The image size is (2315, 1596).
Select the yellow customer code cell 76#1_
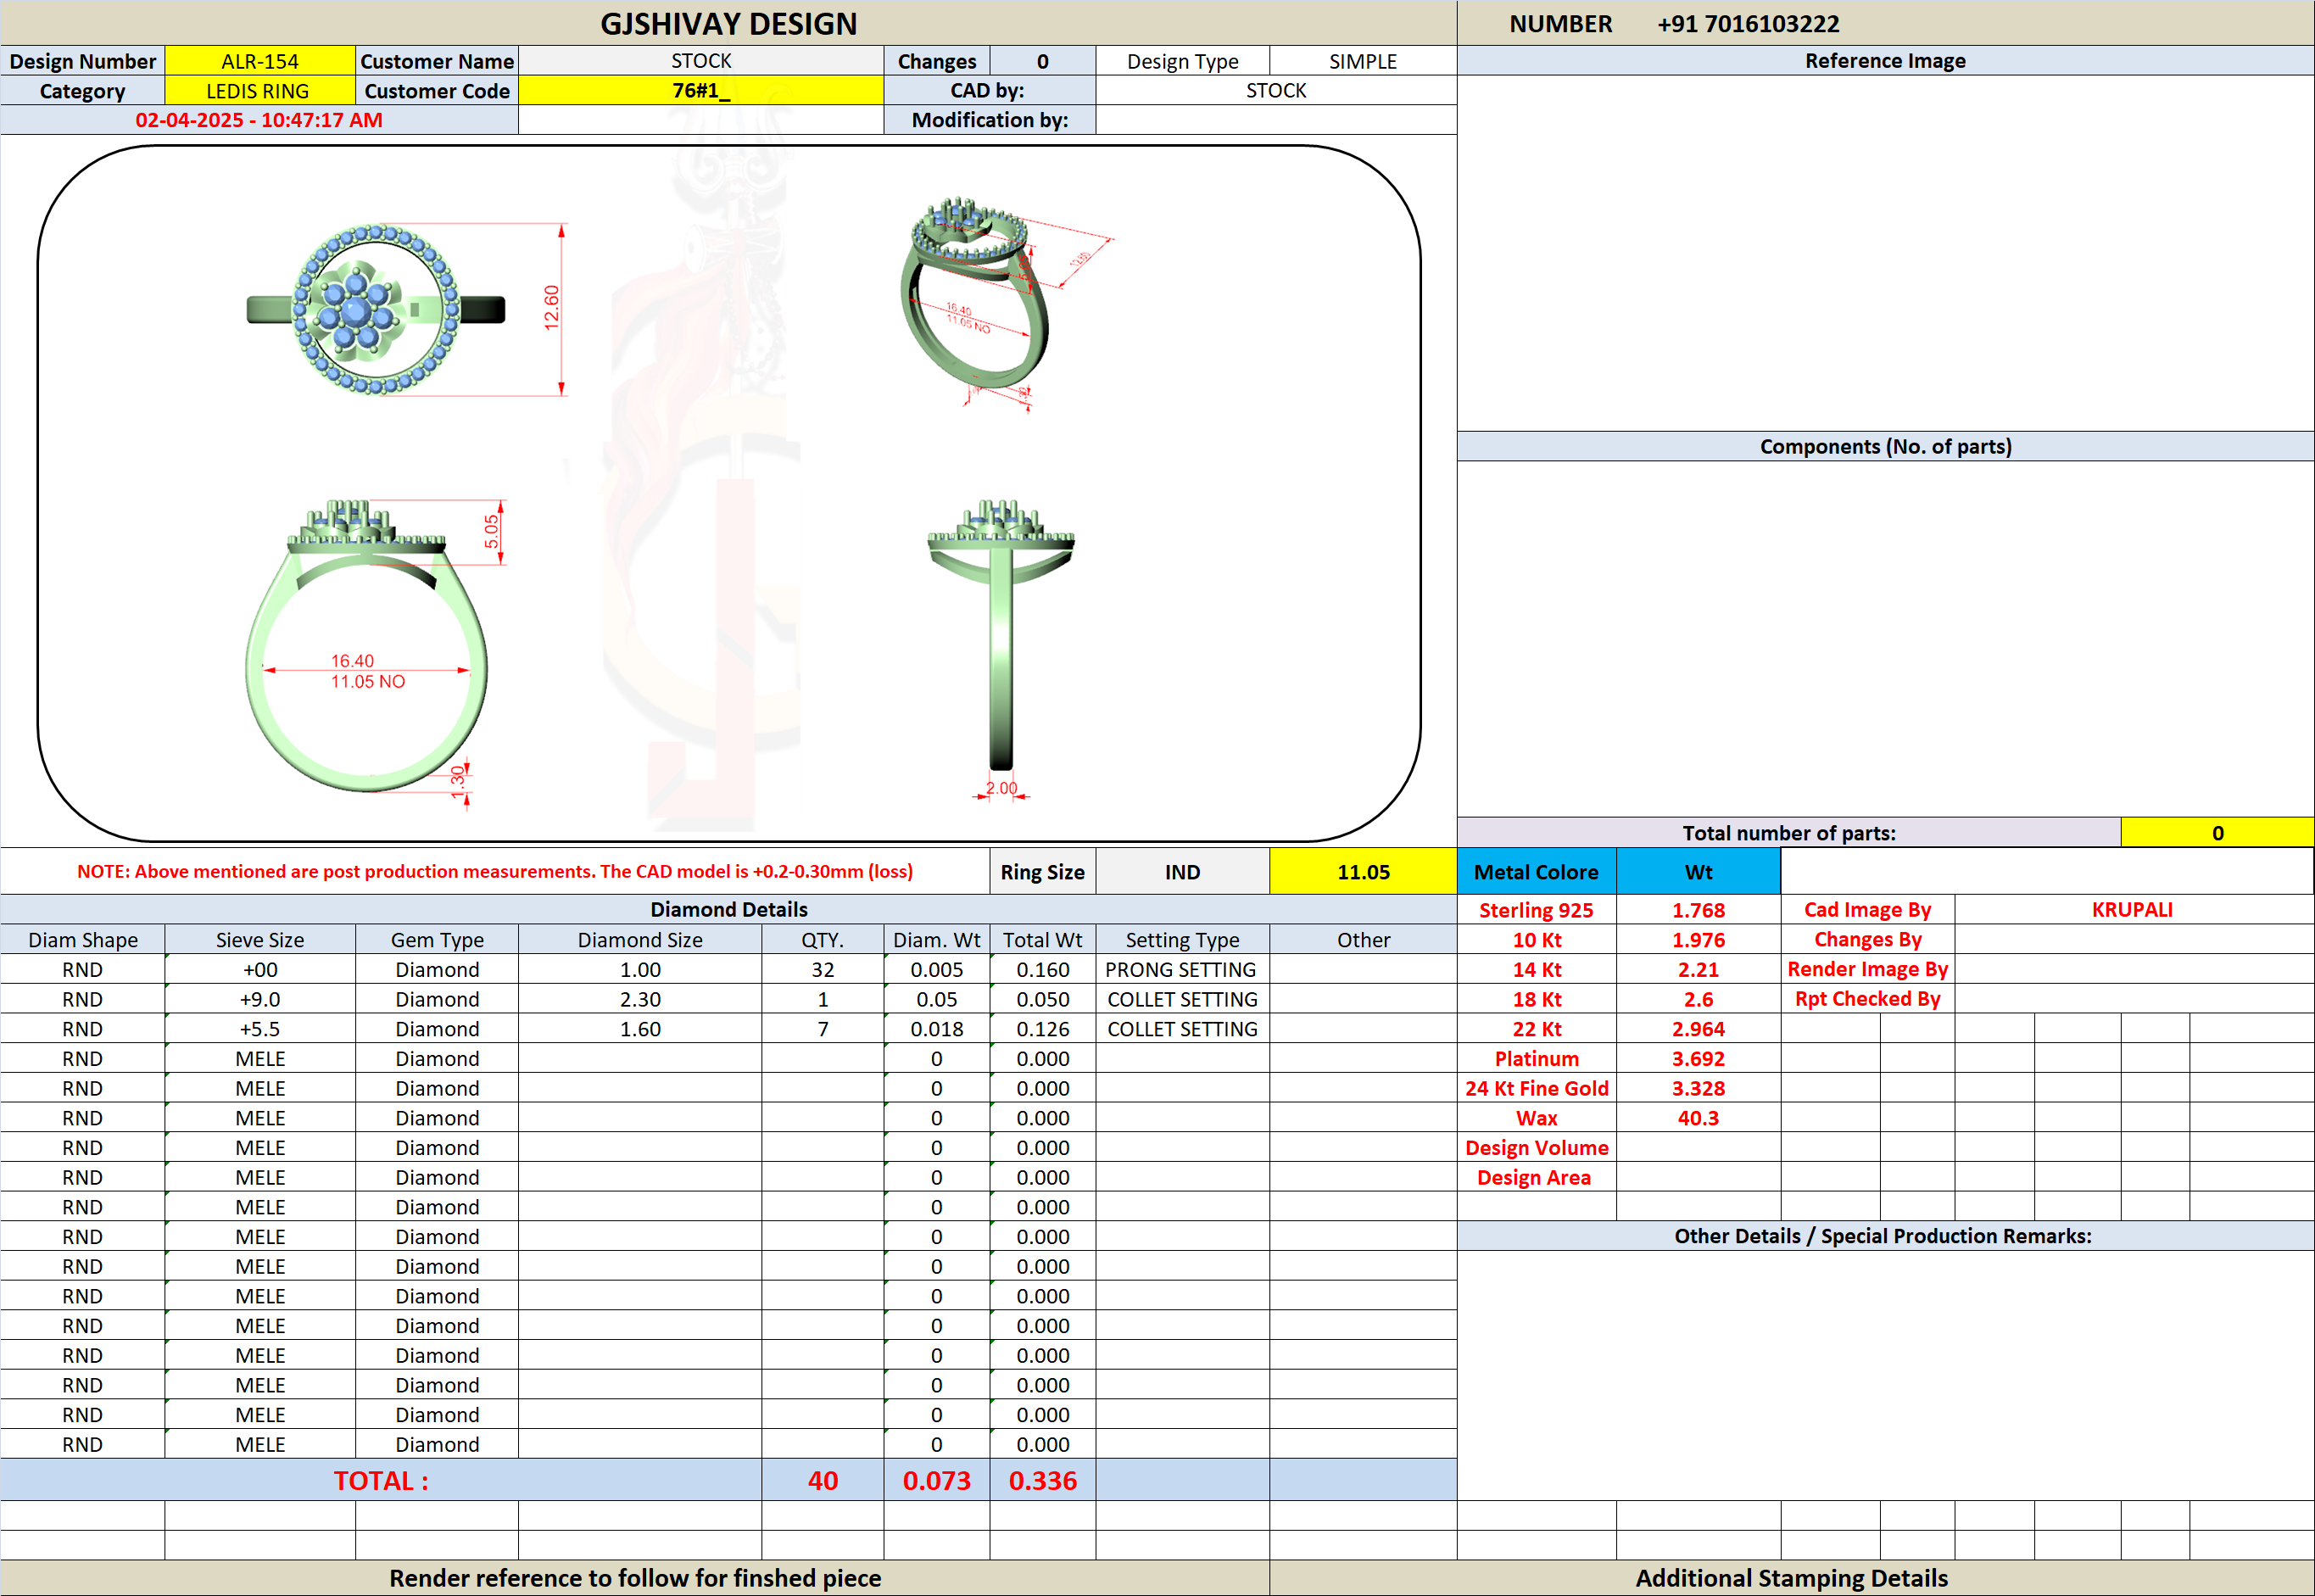coord(701,91)
